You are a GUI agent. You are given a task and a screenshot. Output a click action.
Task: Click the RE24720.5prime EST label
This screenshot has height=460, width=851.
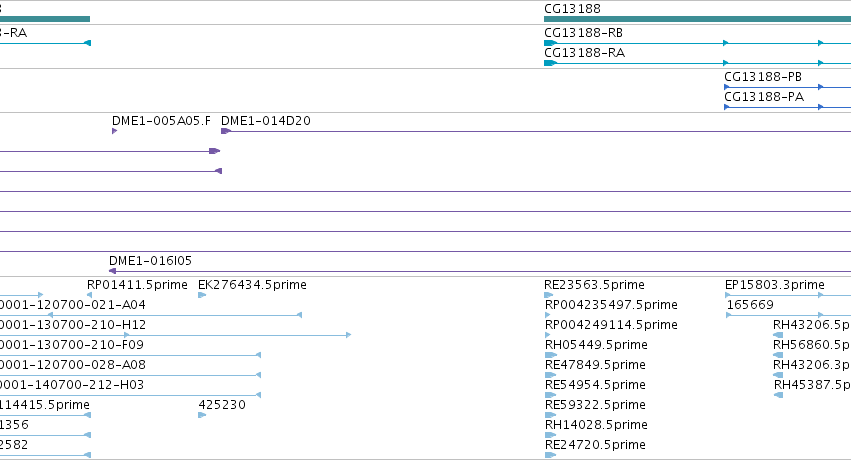pyautogui.click(x=595, y=445)
